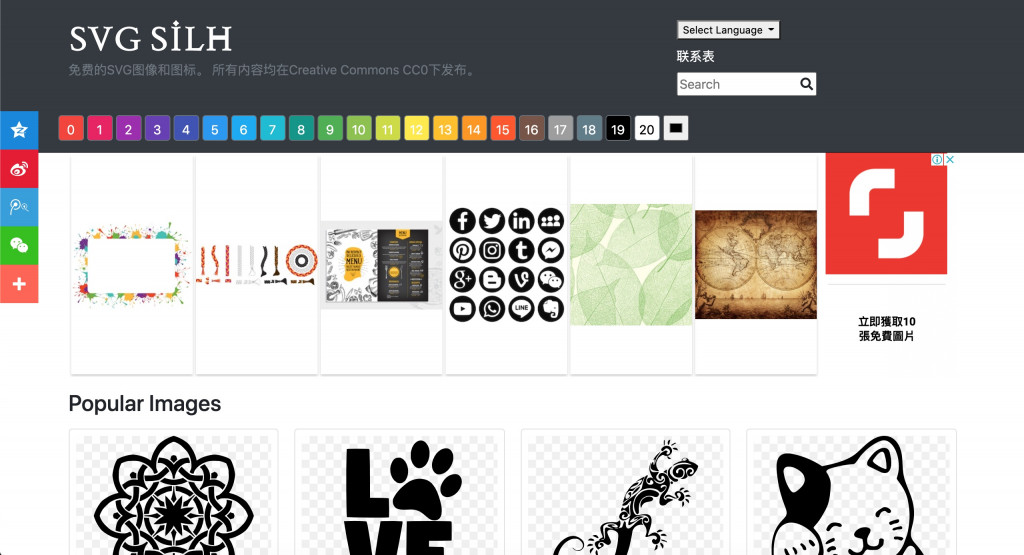This screenshot has width=1024, height=555.
Task: Open the Select Language dropdown
Action: (728, 30)
